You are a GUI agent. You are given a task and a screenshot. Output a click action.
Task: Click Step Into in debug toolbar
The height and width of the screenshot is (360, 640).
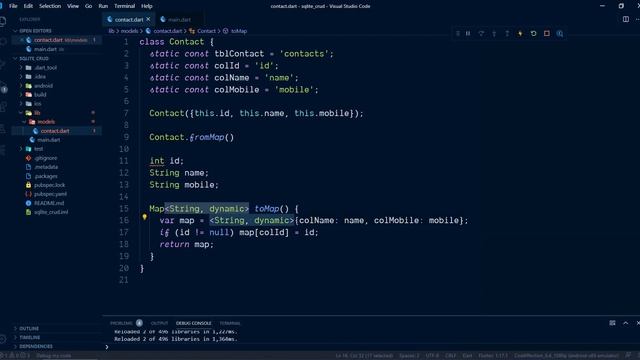click(494, 33)
